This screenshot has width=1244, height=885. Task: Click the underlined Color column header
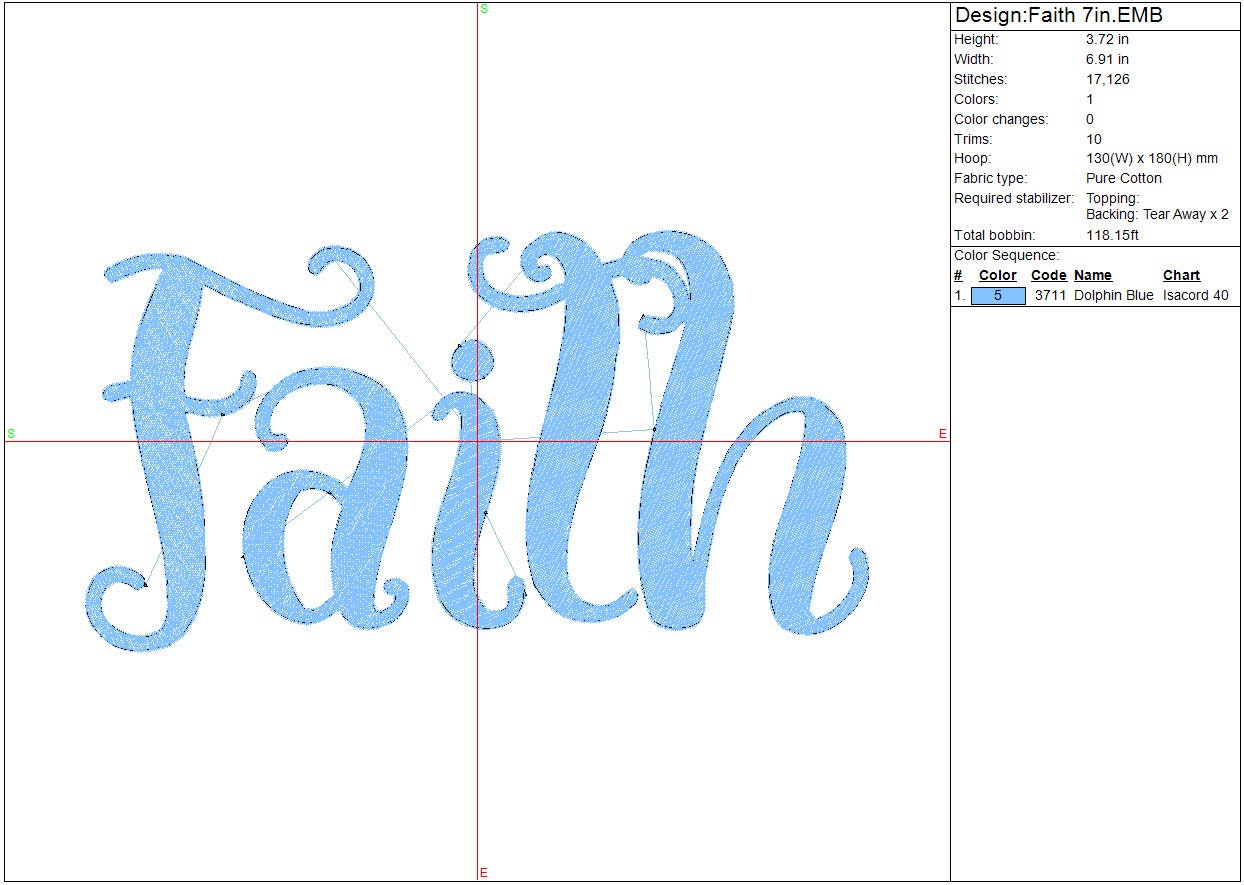click(x=998, y=276)
